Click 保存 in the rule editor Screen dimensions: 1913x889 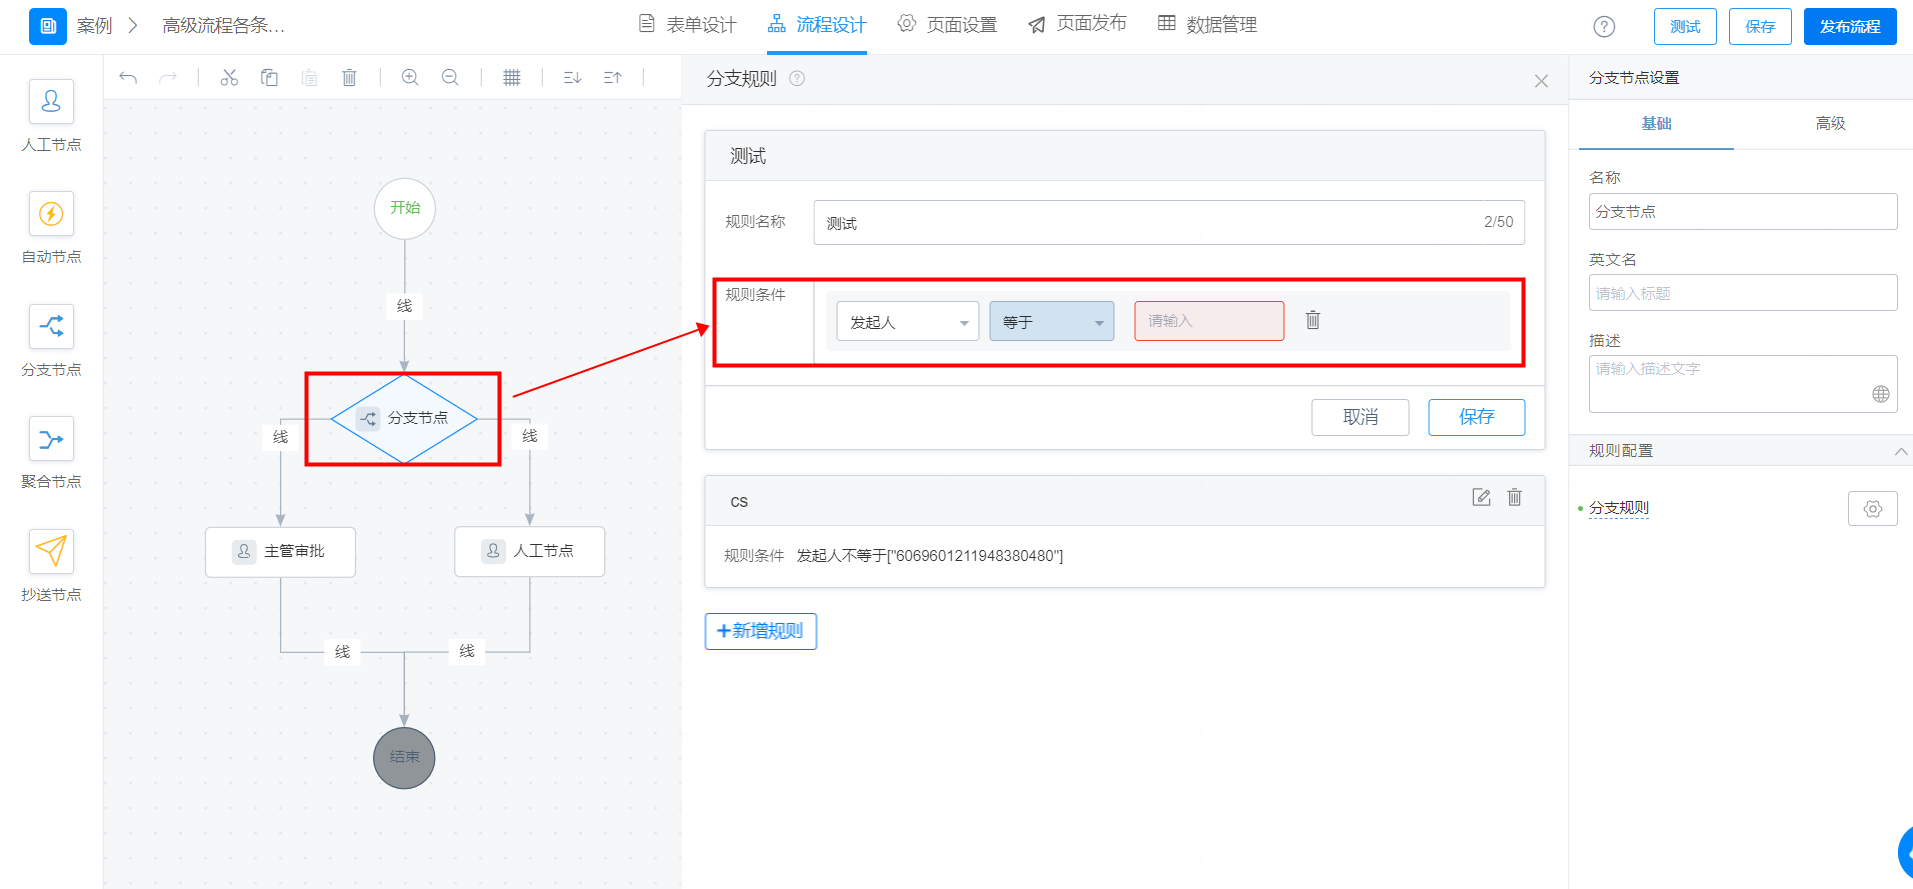[x=1477, y=417]
